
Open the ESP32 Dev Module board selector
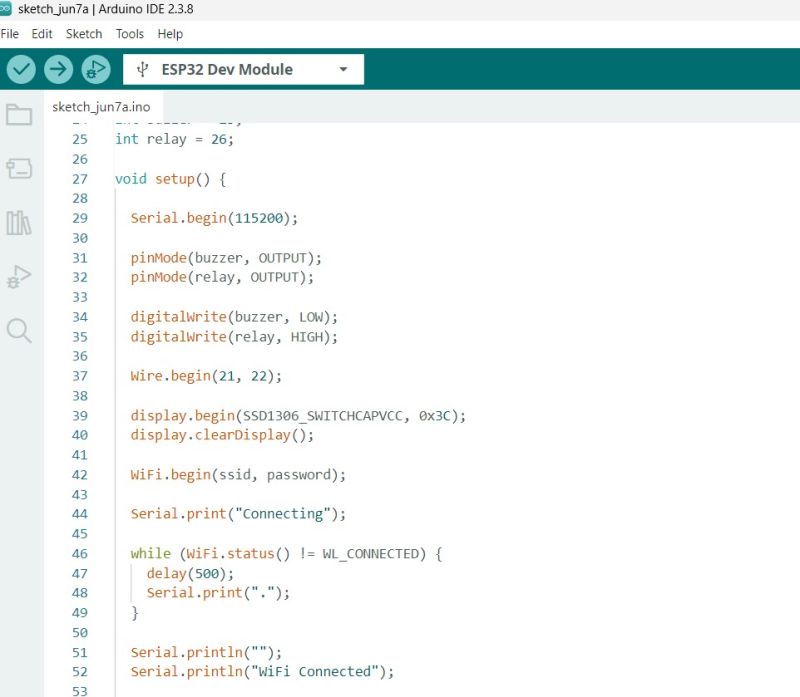[x=243, y=69]
